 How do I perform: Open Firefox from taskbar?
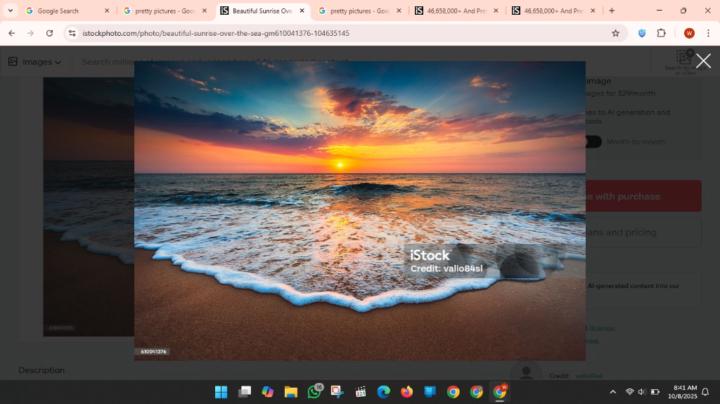pyautogui.click(x=407, y=392)
